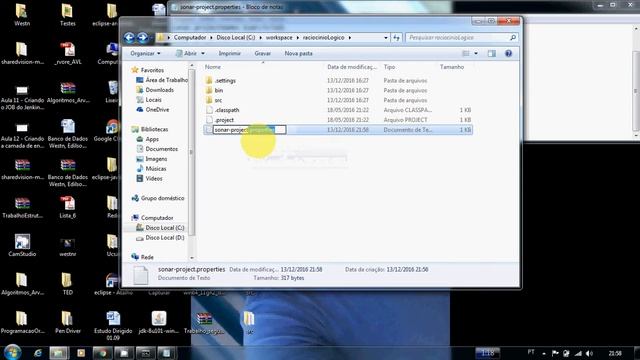The width and height of the screenshot is (640, 360).
Task: Select the Lista_6 desktop PDF icon
Action: [x=67, y=207]
